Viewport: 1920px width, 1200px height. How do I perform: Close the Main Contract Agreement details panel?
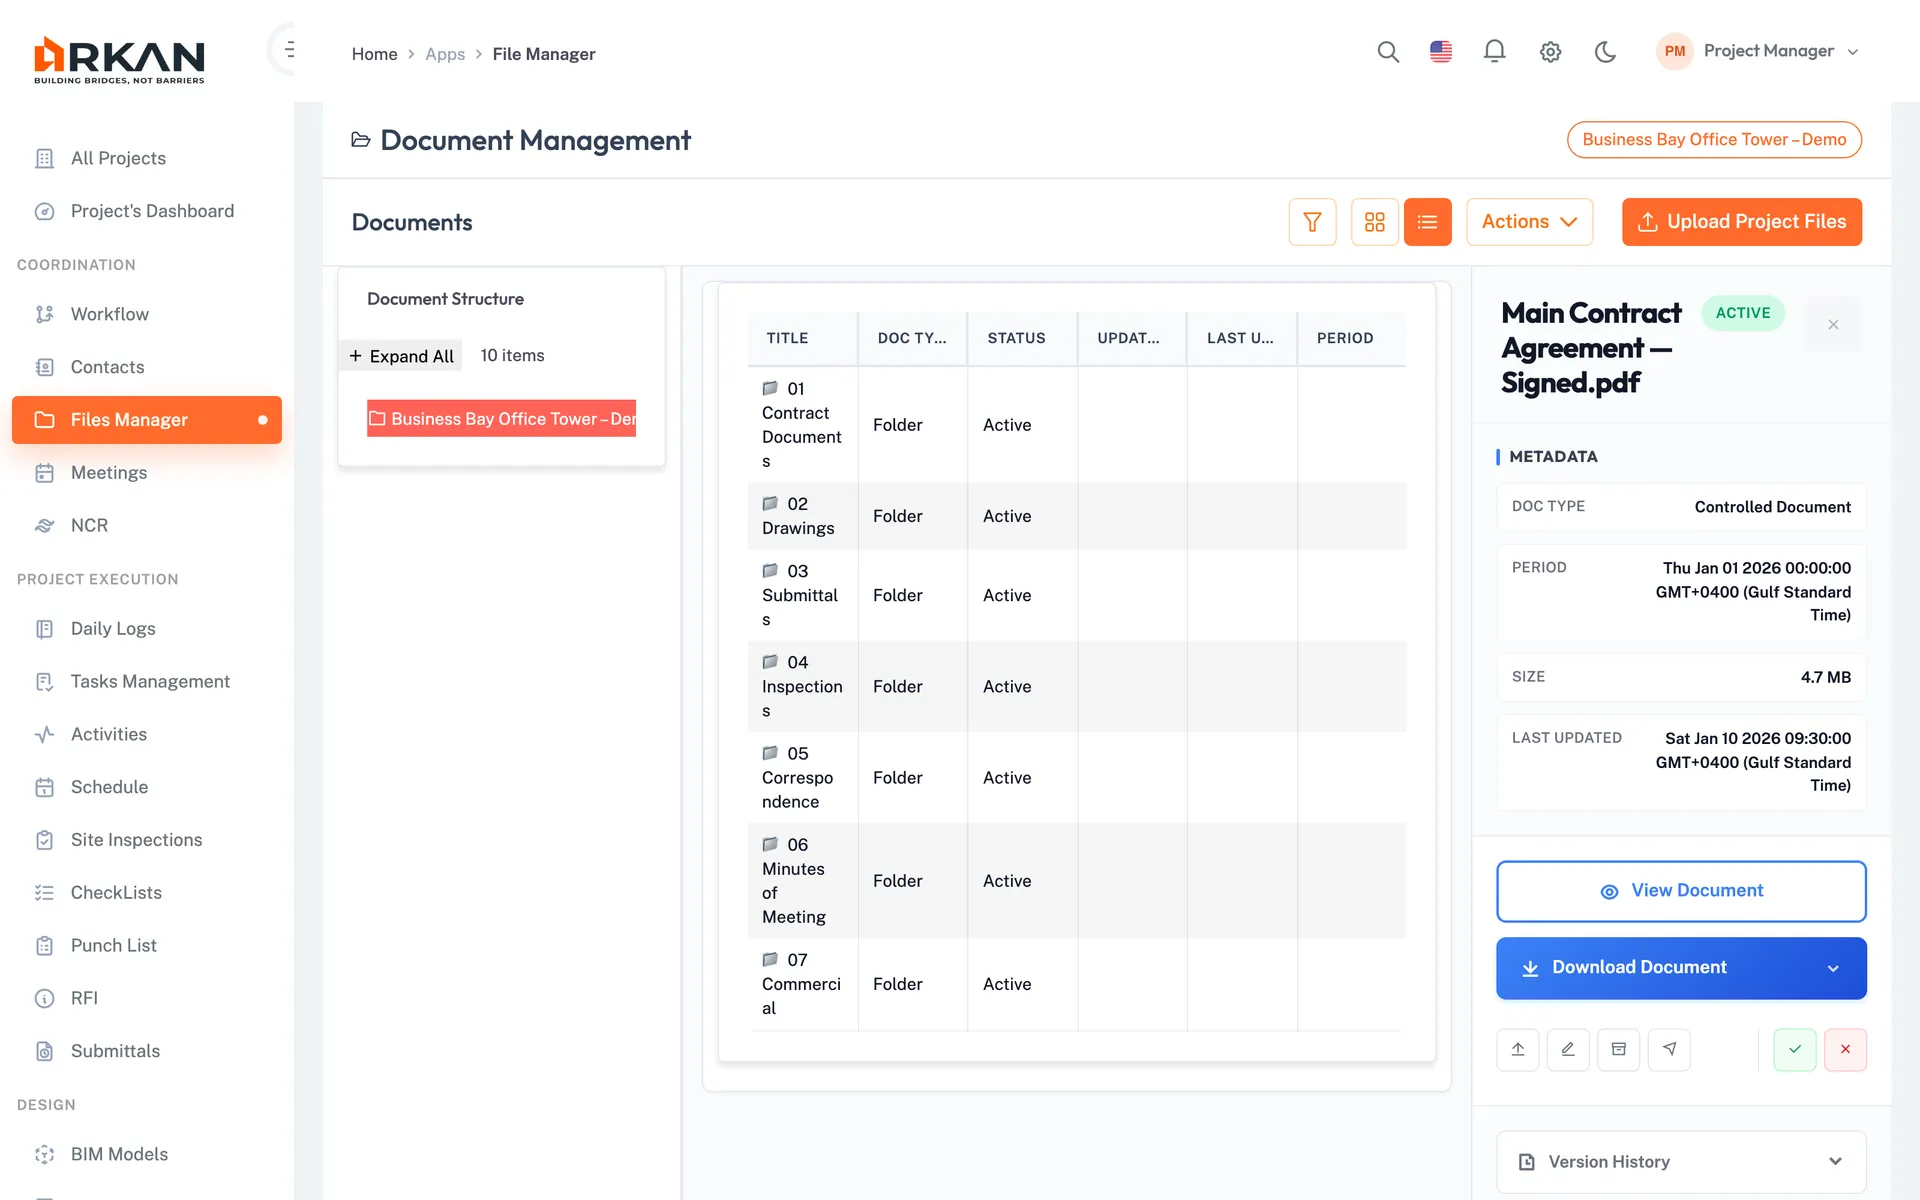point(1833,324)
